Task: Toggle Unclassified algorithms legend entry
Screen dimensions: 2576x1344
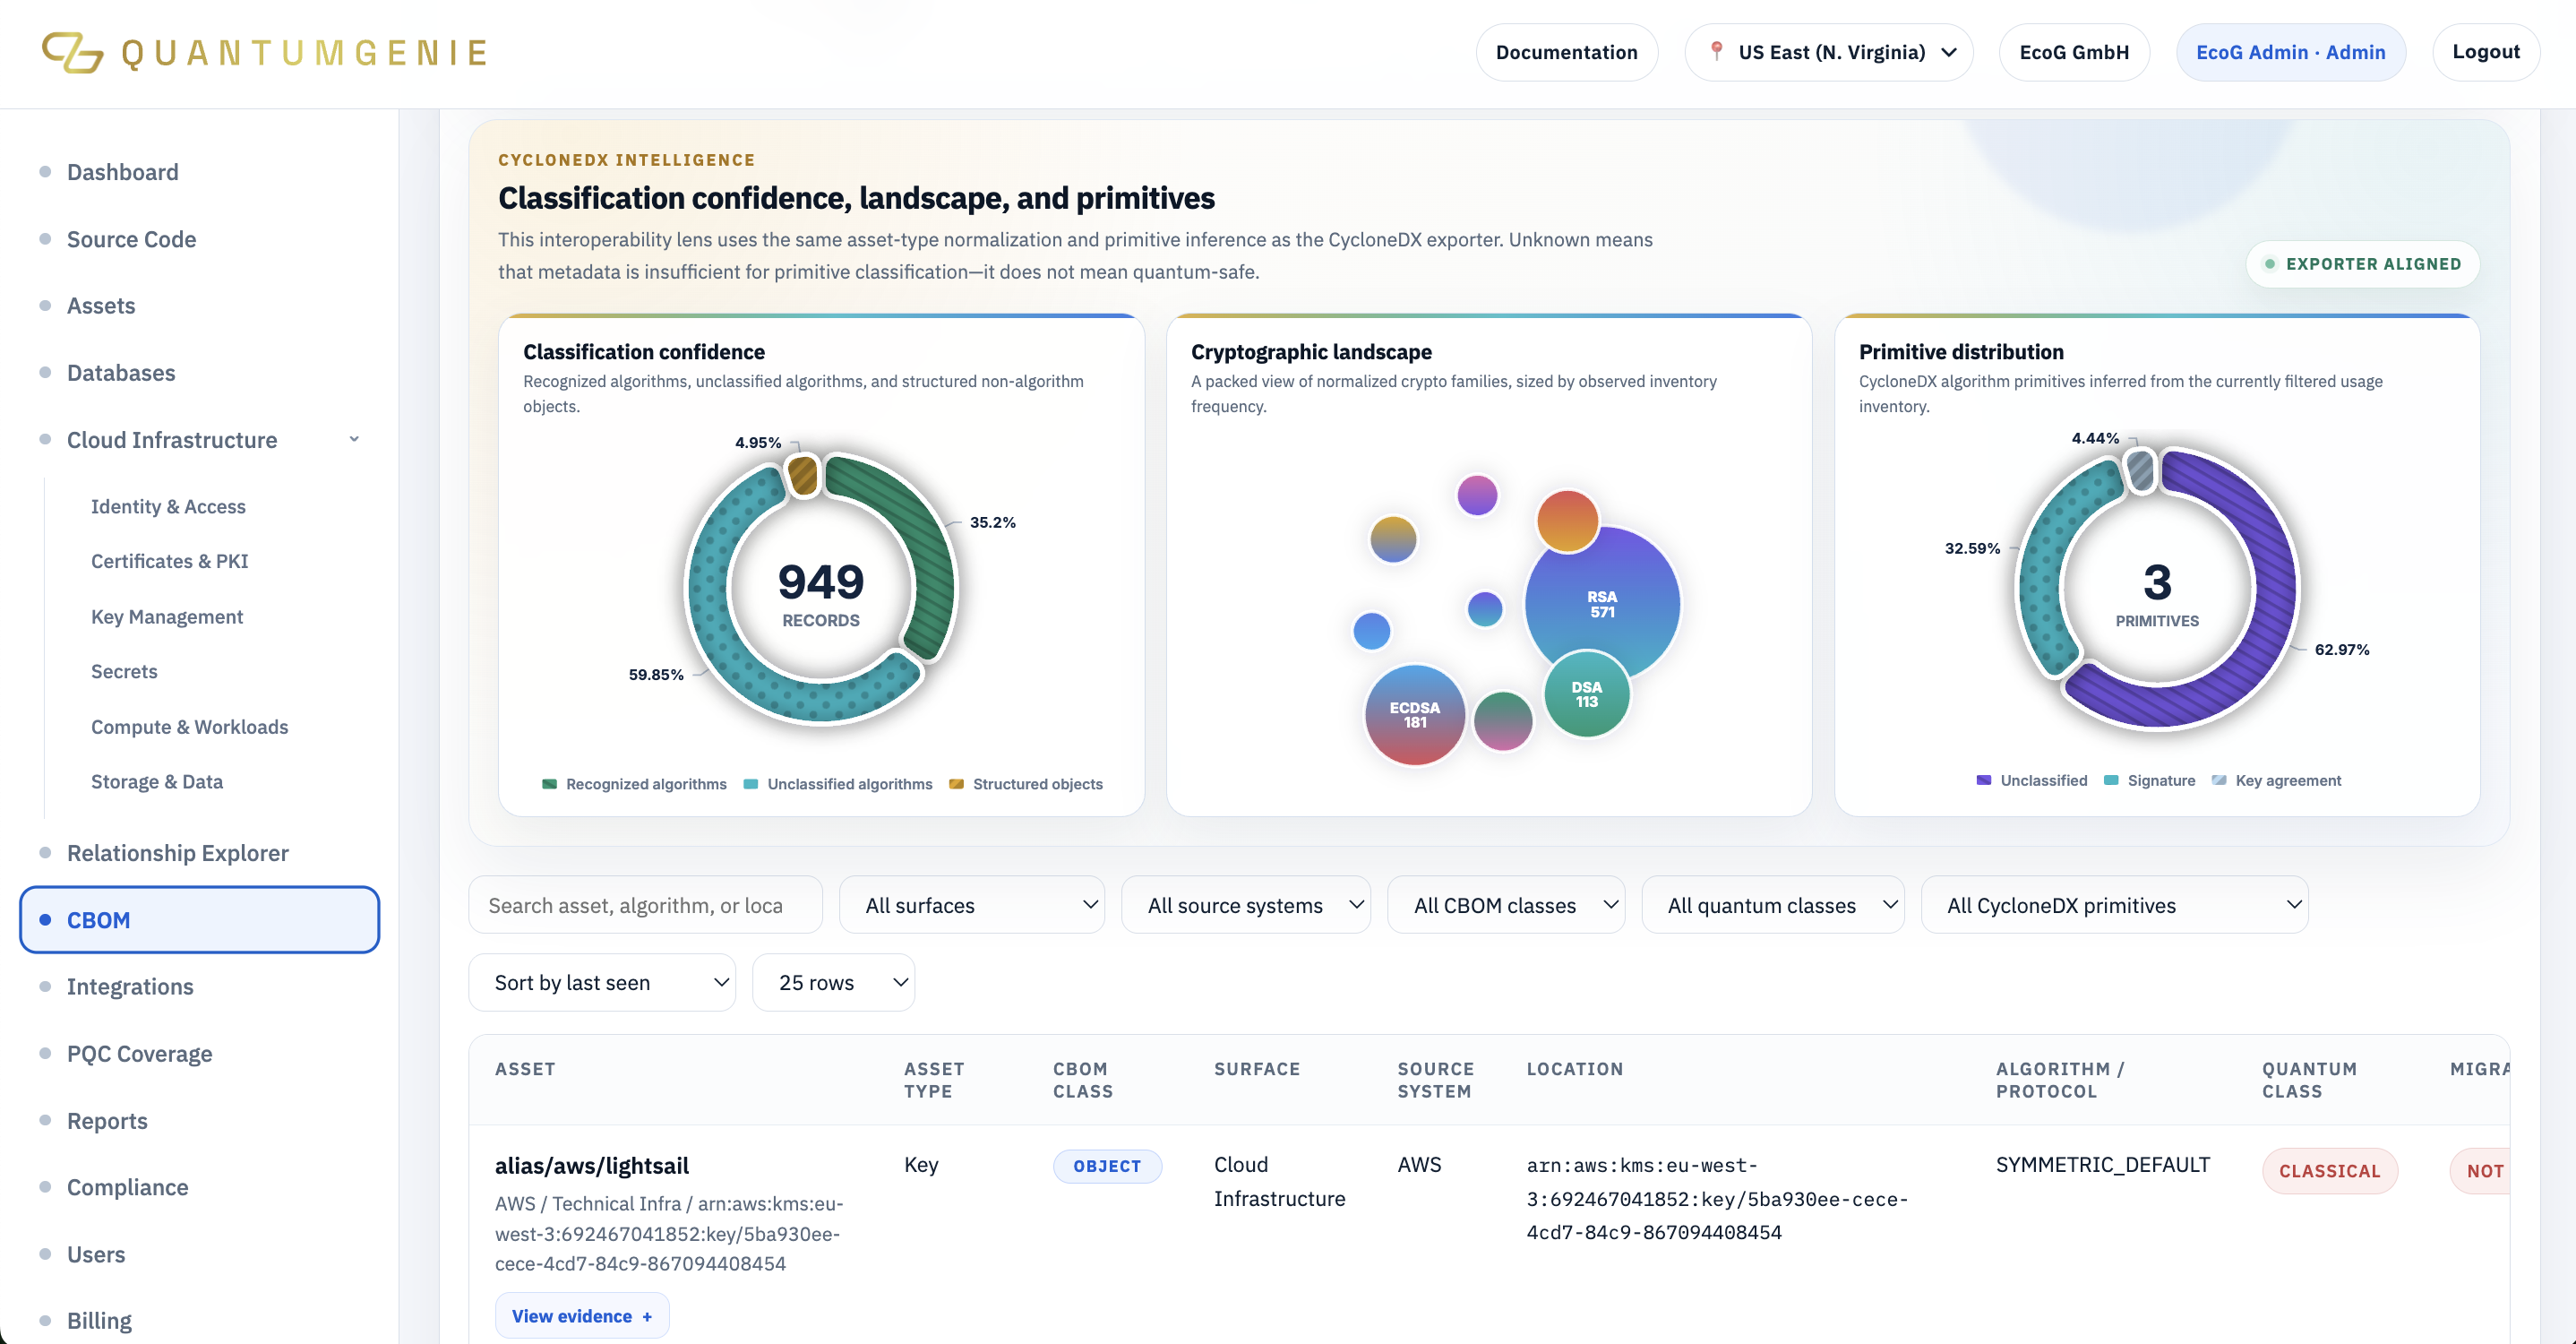Action: pyautogui.click(x=838, y=784)
